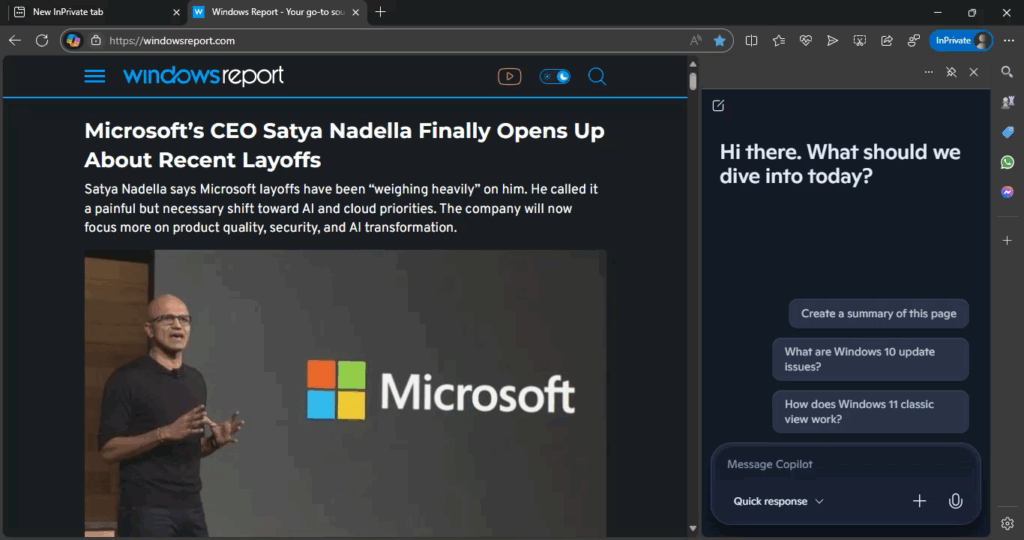The image size is (1024, 540).
Task: Open the Windows Report search icon
Action: [597, 76]
